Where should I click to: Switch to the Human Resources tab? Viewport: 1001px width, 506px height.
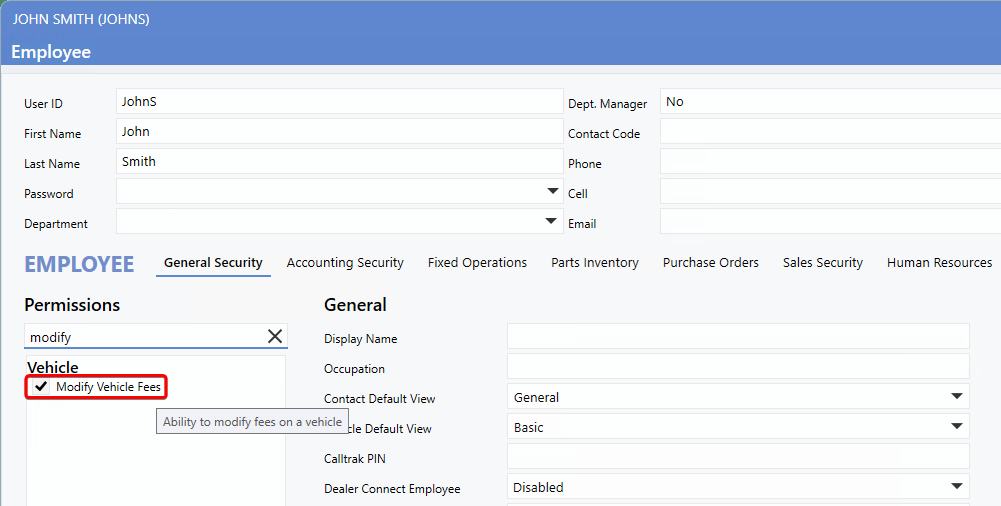[x=939, y=263]
